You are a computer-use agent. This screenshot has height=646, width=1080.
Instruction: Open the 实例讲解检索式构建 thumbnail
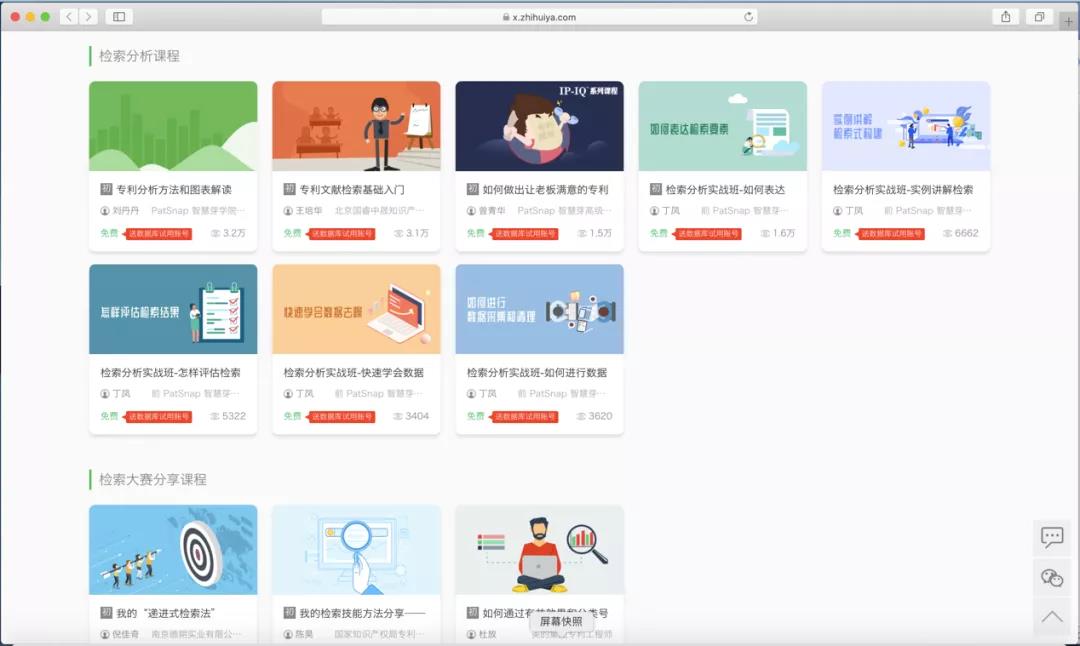pyautogui.click(x=906, y=126)
